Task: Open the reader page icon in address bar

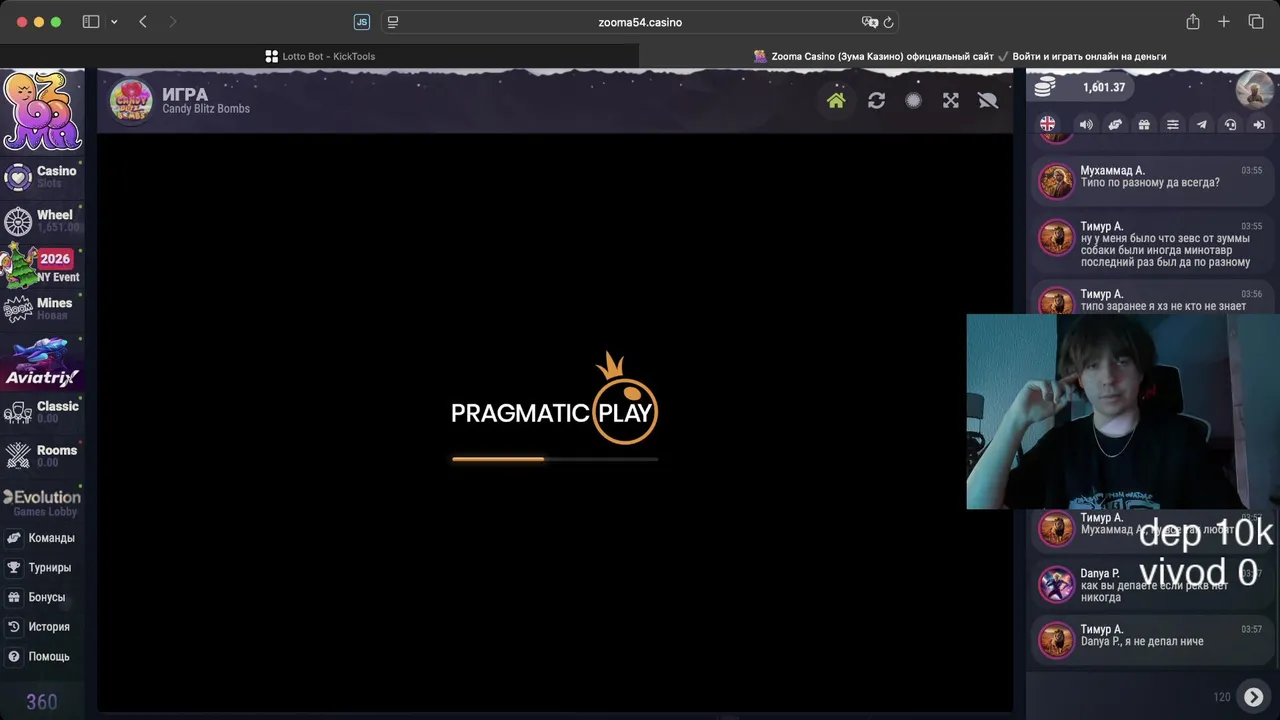Action: click(x=393, y=22)
